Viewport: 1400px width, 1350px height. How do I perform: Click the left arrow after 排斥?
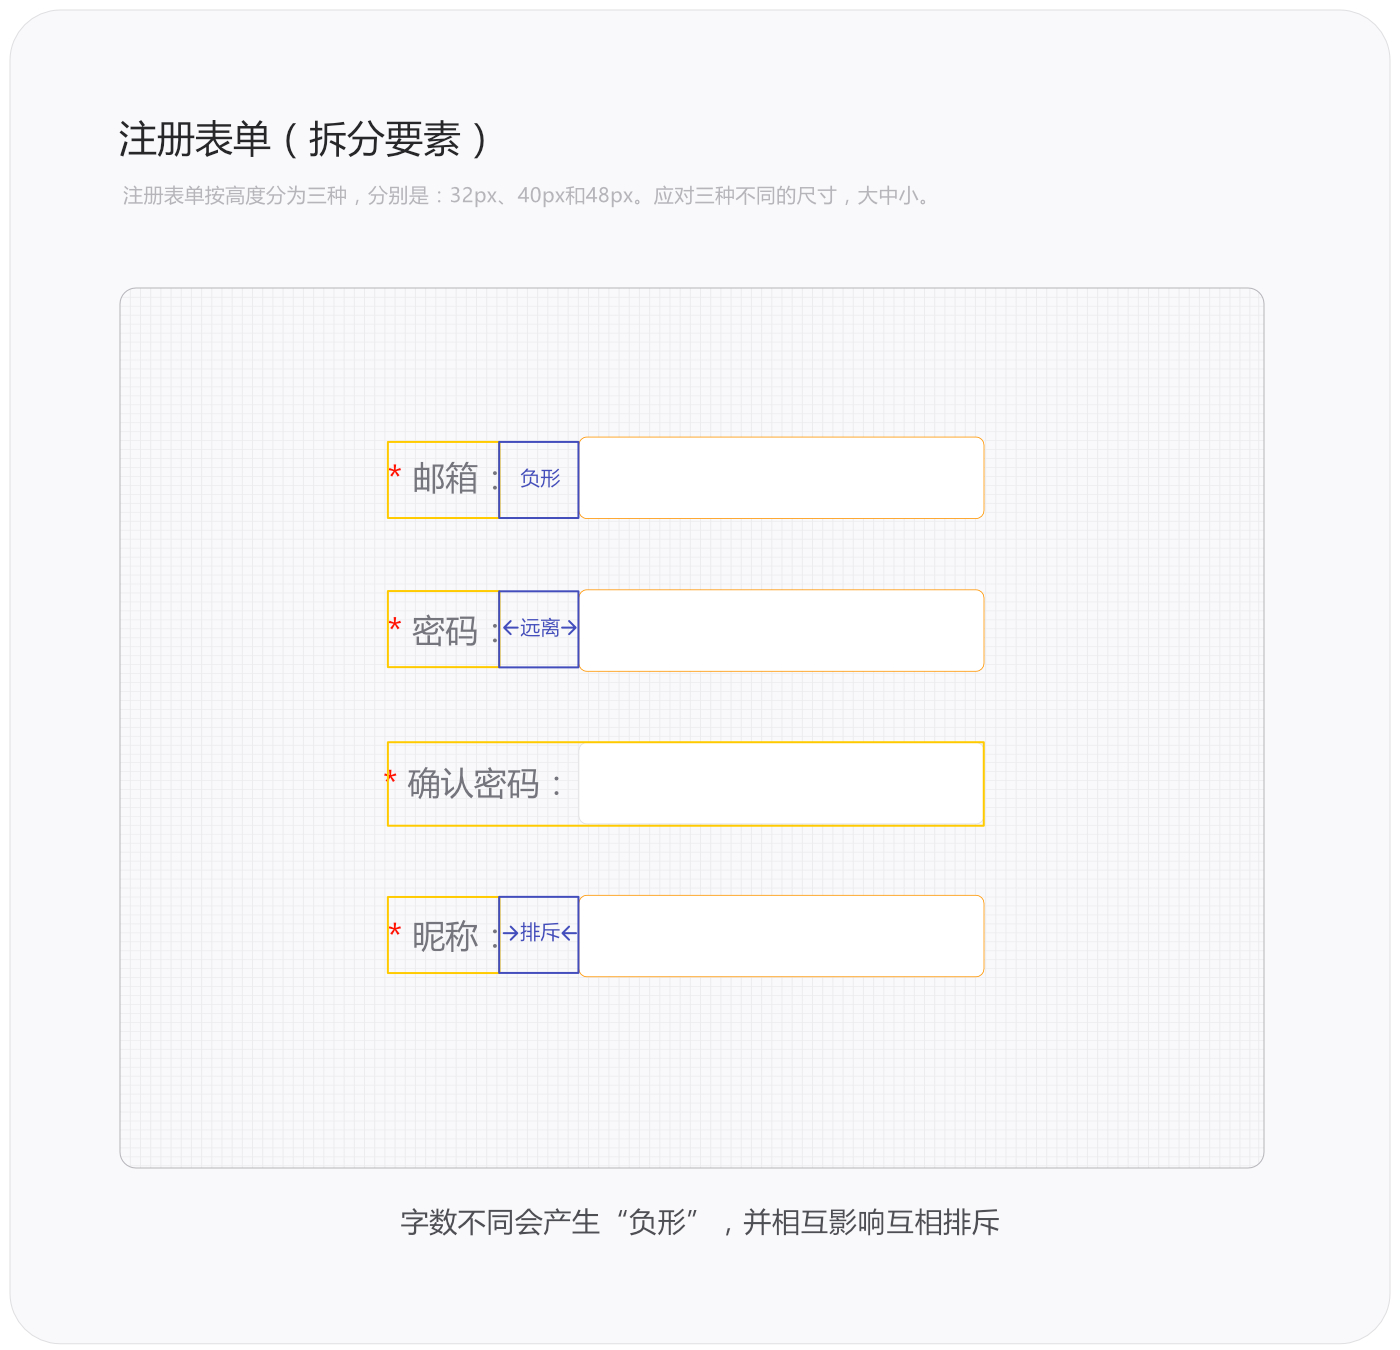point(569,933)
